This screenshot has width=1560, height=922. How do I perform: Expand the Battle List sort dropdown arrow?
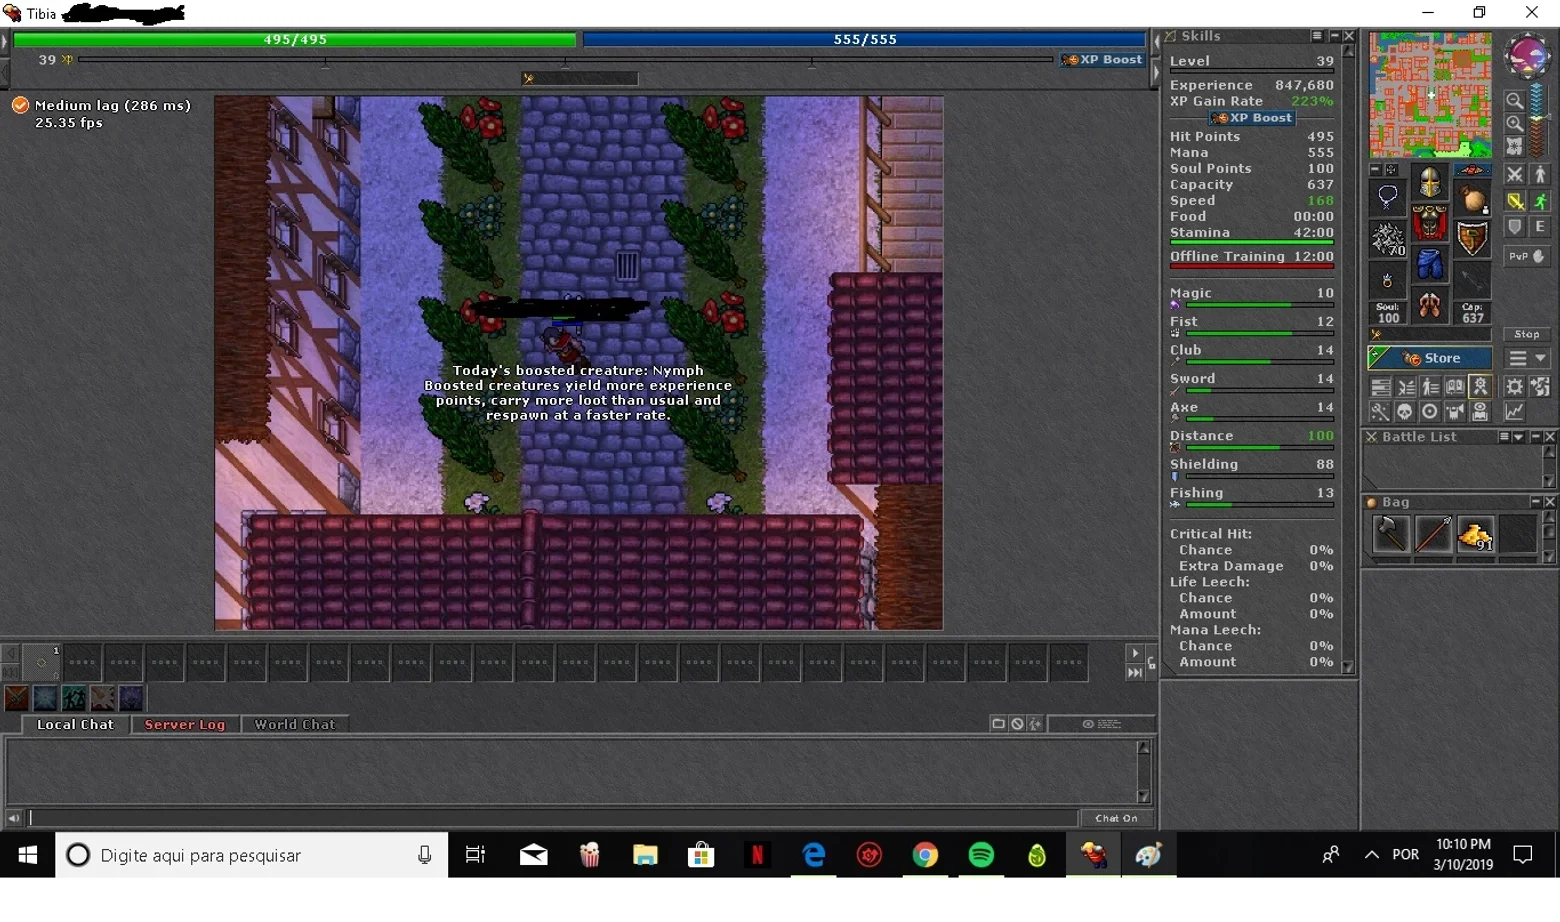(1518, 437)
